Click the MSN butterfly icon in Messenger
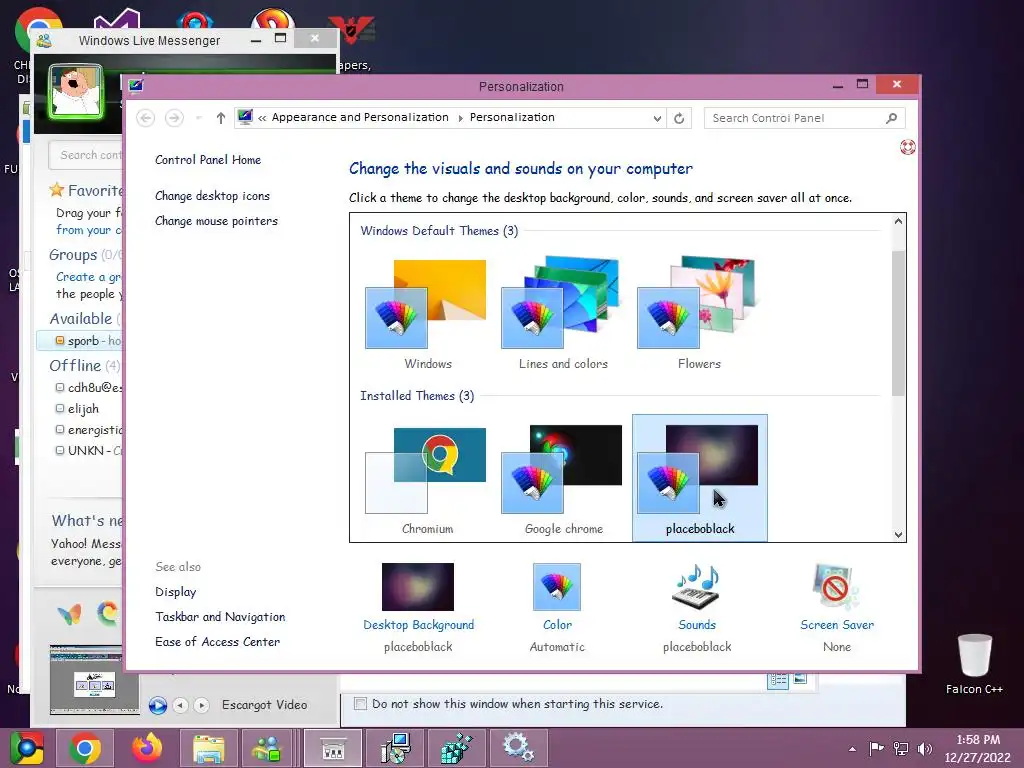 (69, 614)
